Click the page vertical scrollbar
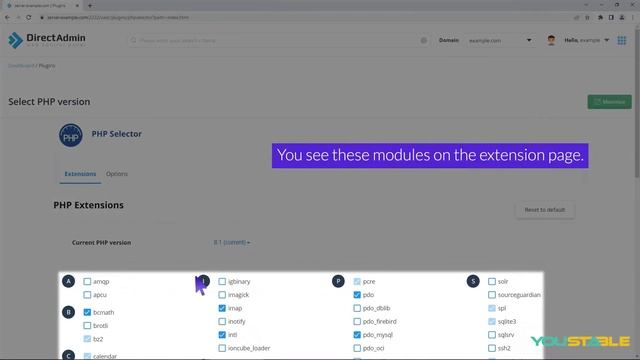The image size is (640, 360). (637, 102)
